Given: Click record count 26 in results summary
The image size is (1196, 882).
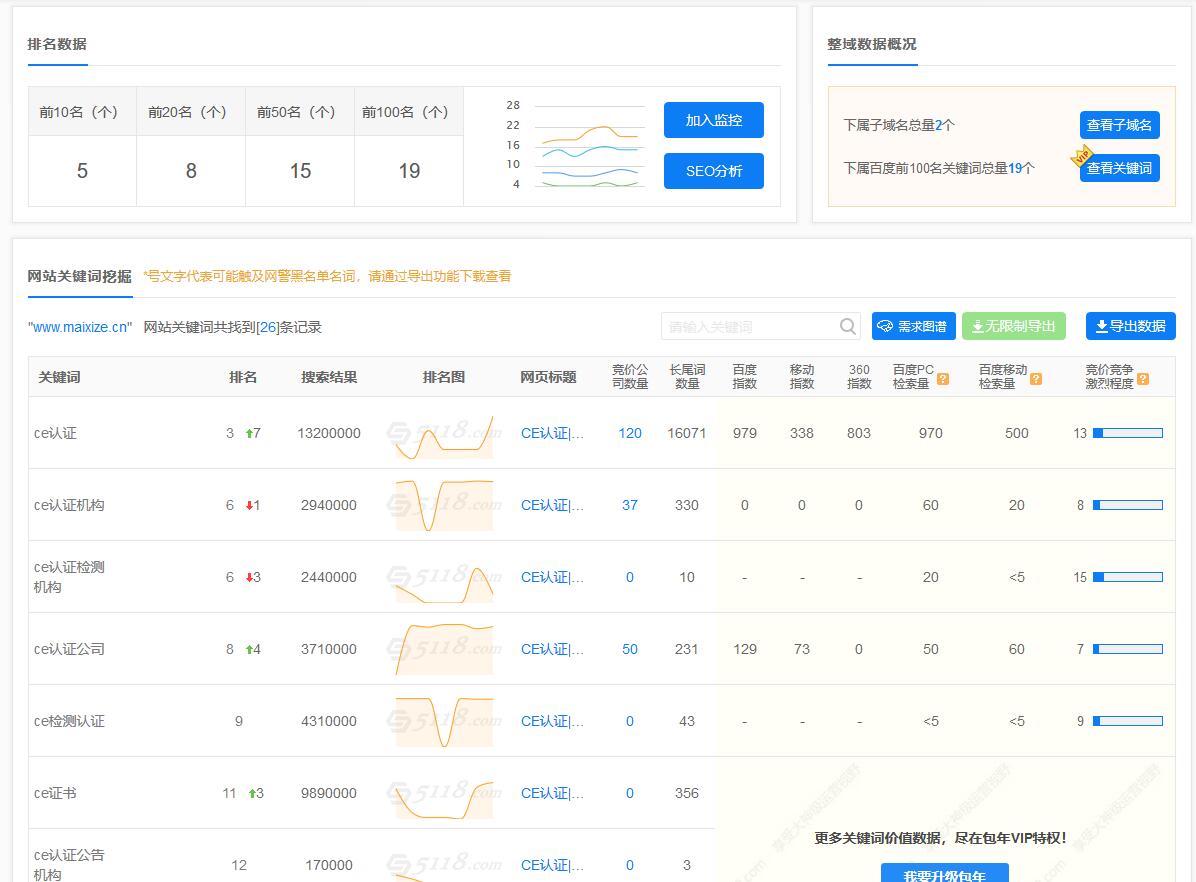Looking at the screenshot, I should tap(268, 327).
